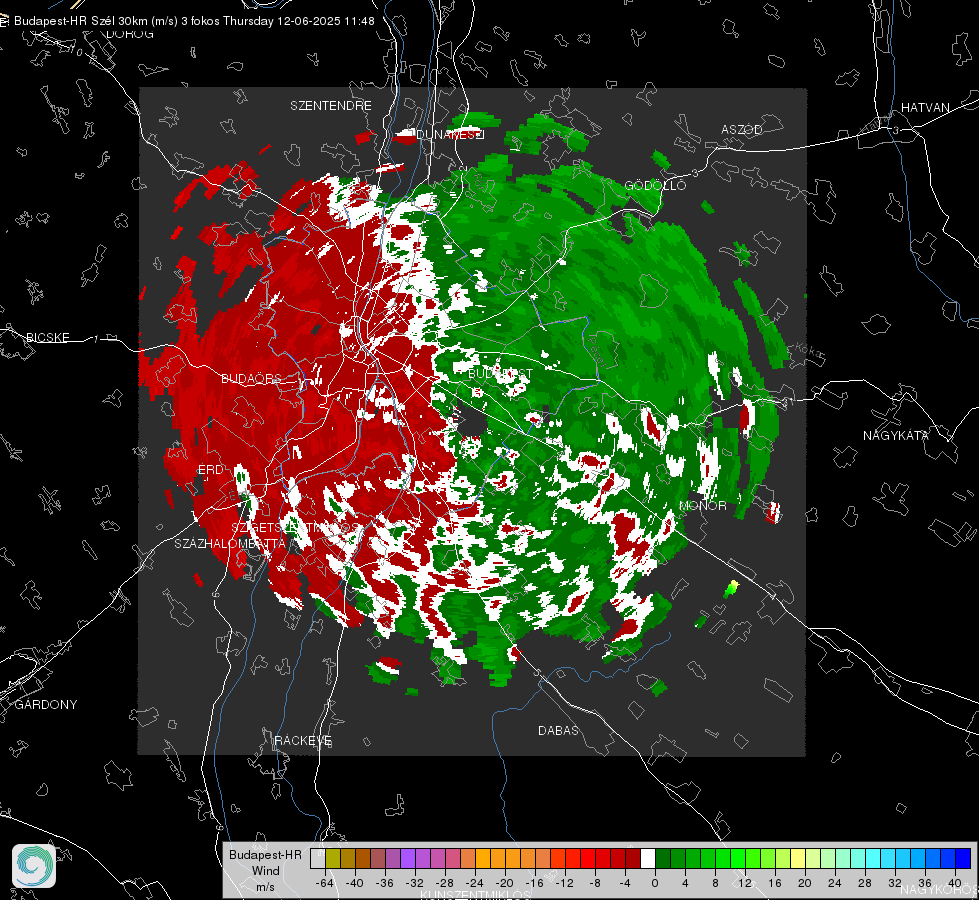Click the yellow-green echo southeast of Monor
The height and width of the screenshot is (900, 979).
click(x=731, y=588)
